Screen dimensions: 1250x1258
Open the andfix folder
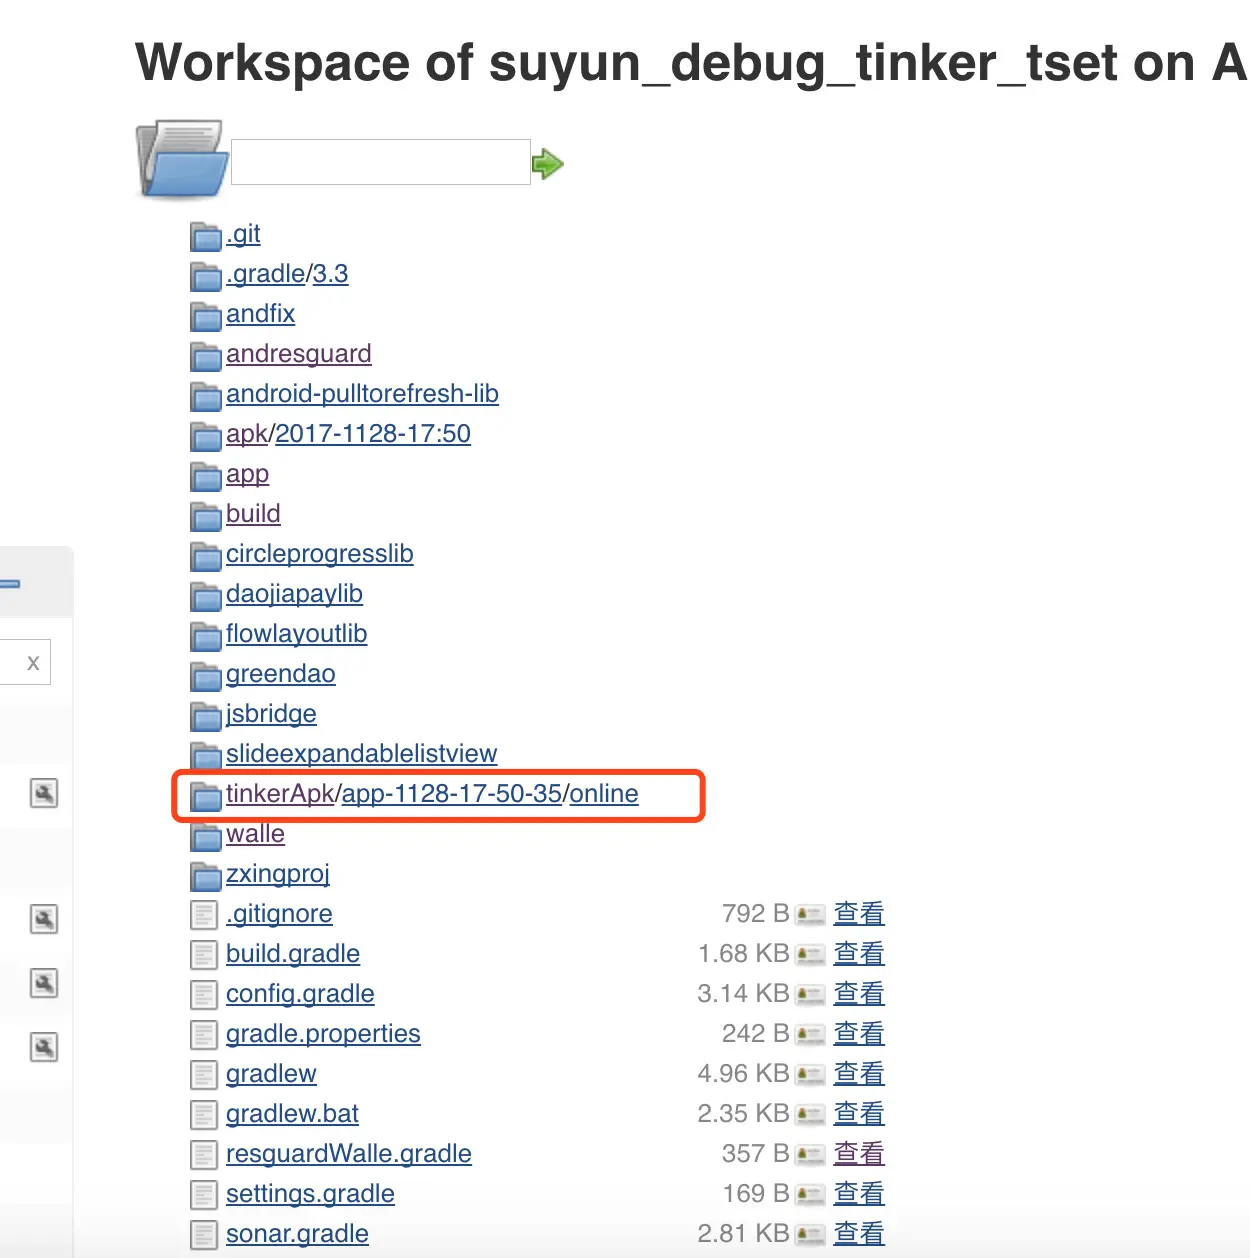260,314
